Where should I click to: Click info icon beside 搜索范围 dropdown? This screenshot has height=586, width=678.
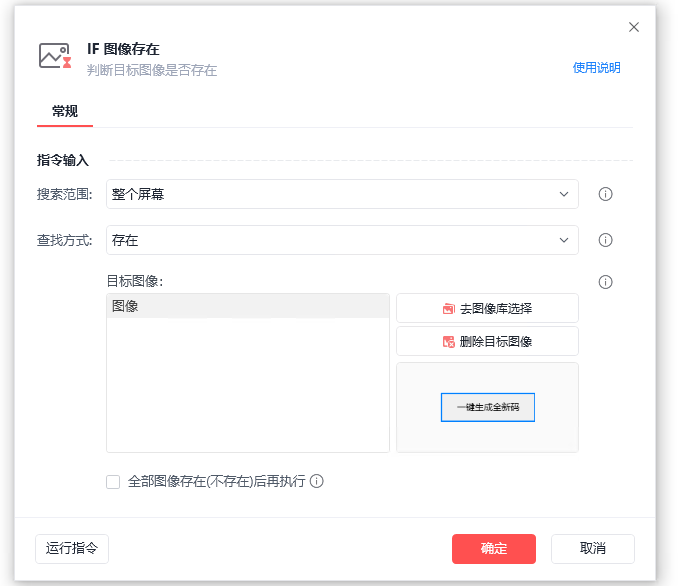[605, 194]
